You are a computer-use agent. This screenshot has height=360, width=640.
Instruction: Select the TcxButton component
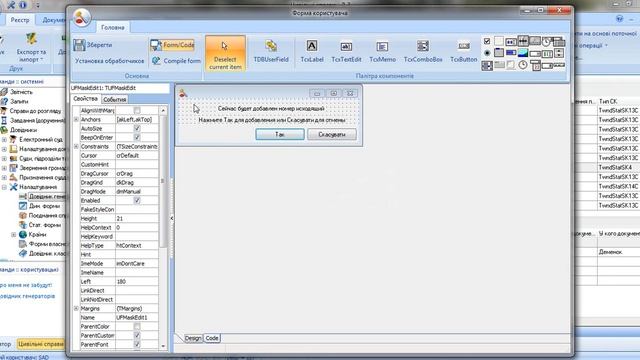click(x=464, y=52)
